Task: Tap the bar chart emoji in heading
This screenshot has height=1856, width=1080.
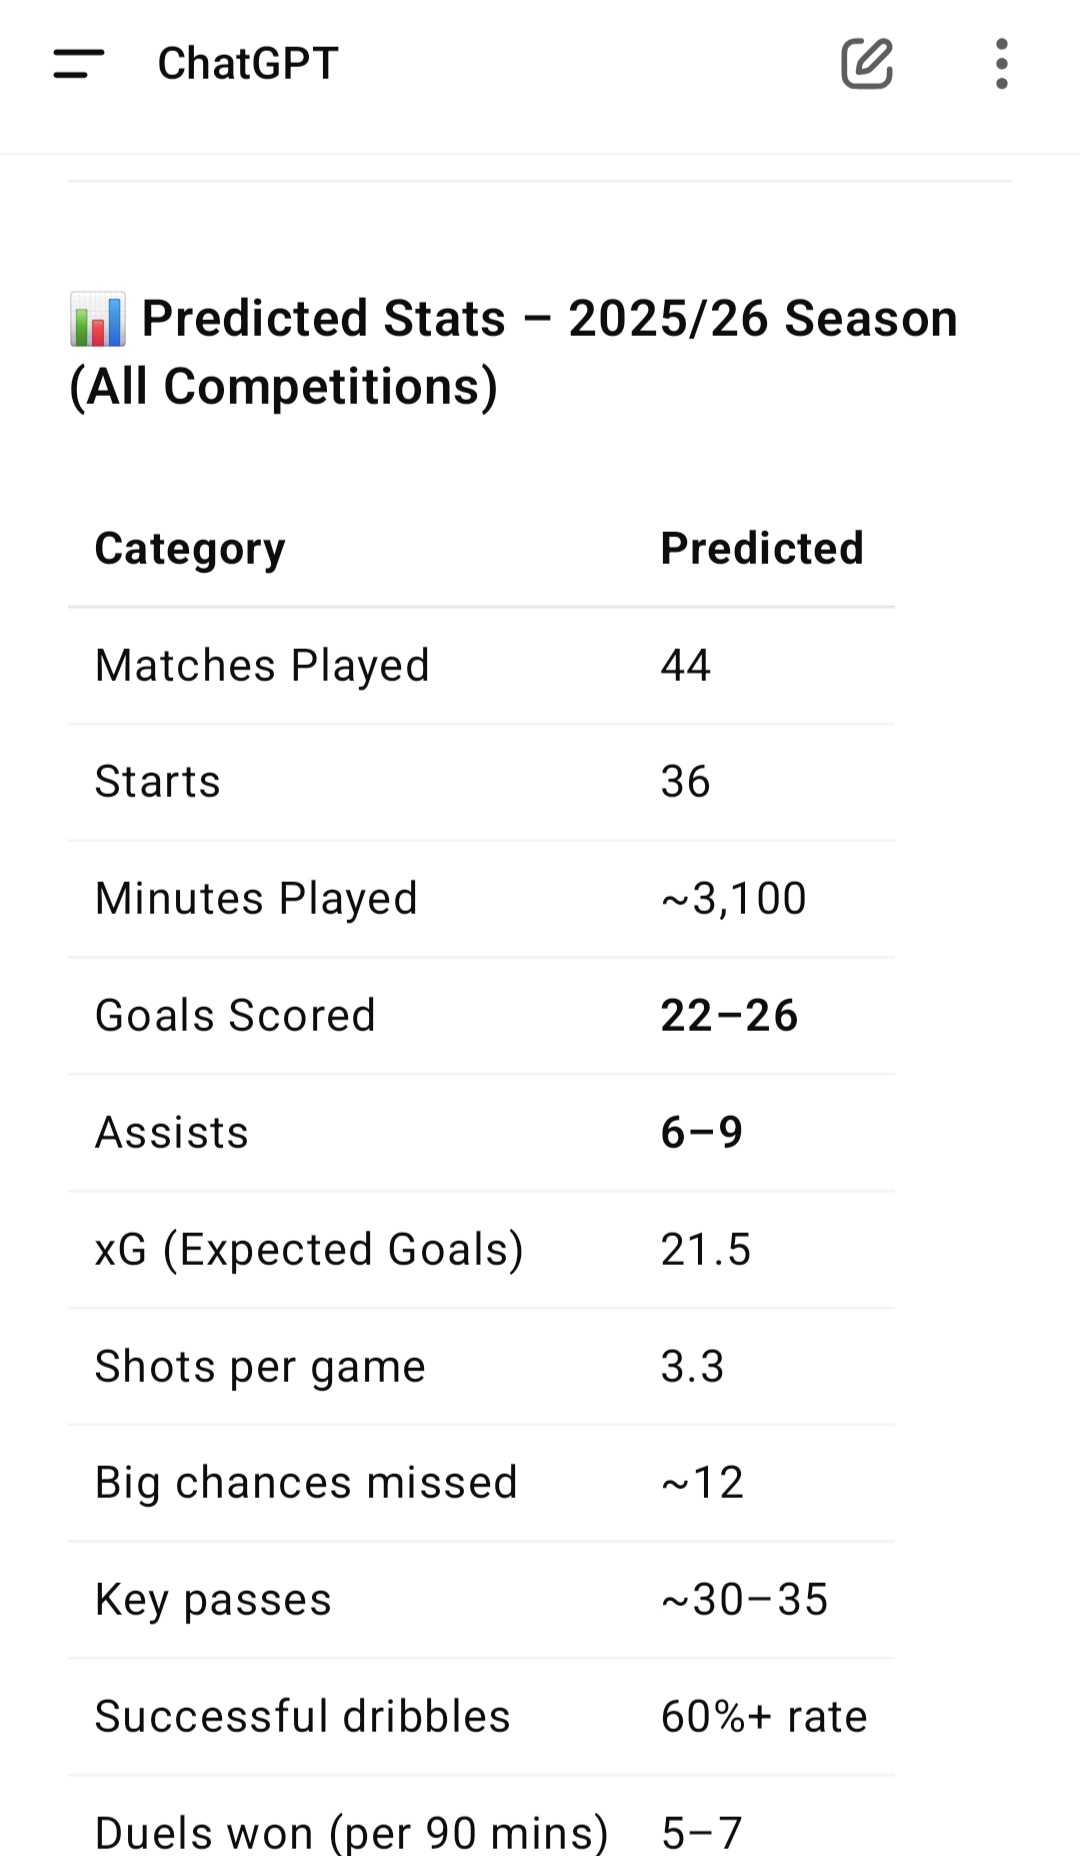Action: [98, 320]
